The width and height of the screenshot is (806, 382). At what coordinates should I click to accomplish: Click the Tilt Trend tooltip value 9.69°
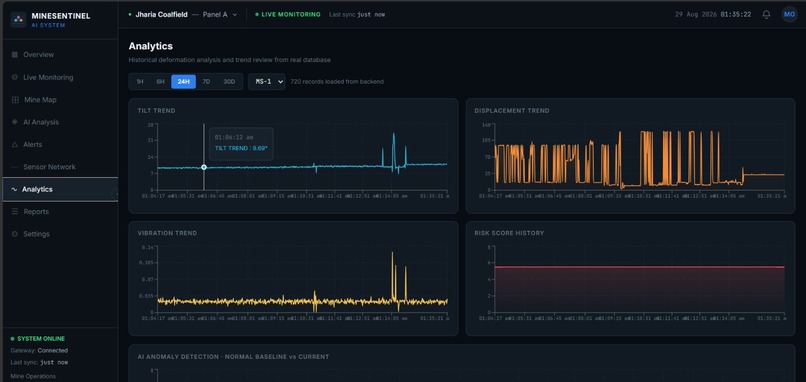(241, 149)
